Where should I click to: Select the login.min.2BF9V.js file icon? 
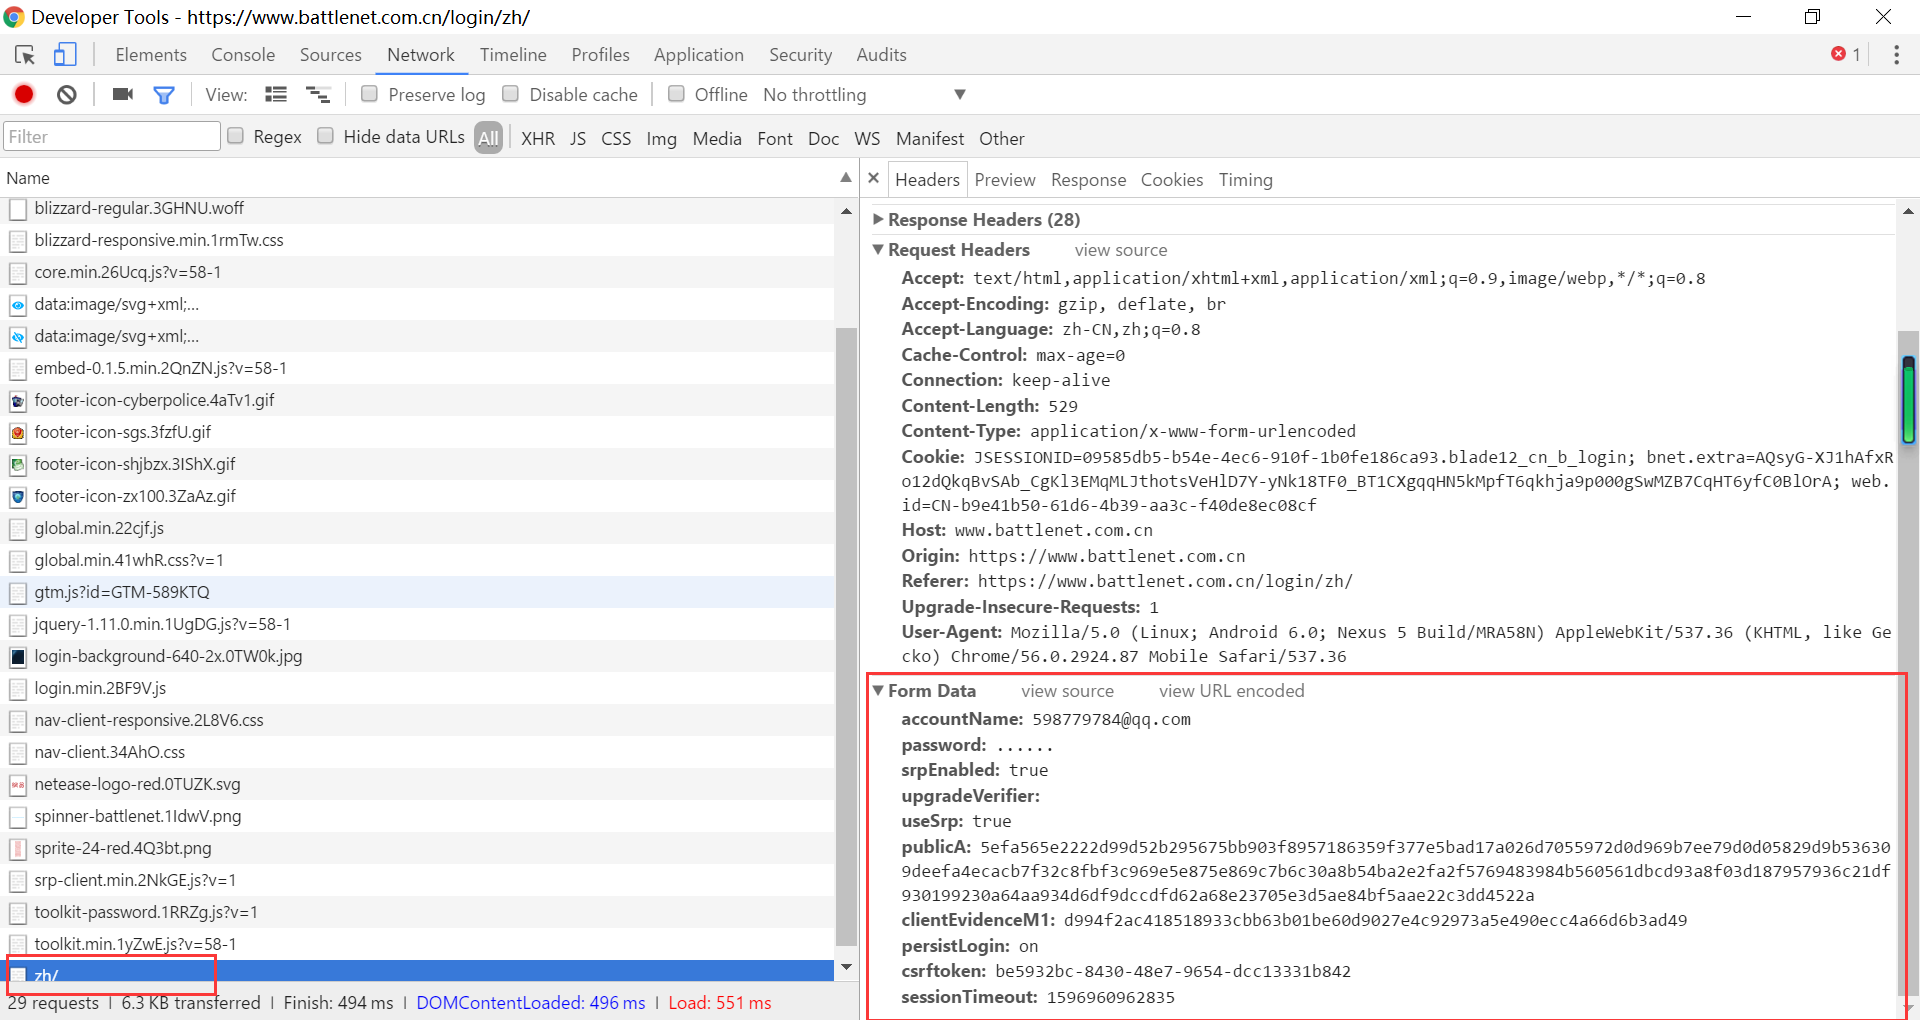(x=18, y=689)
